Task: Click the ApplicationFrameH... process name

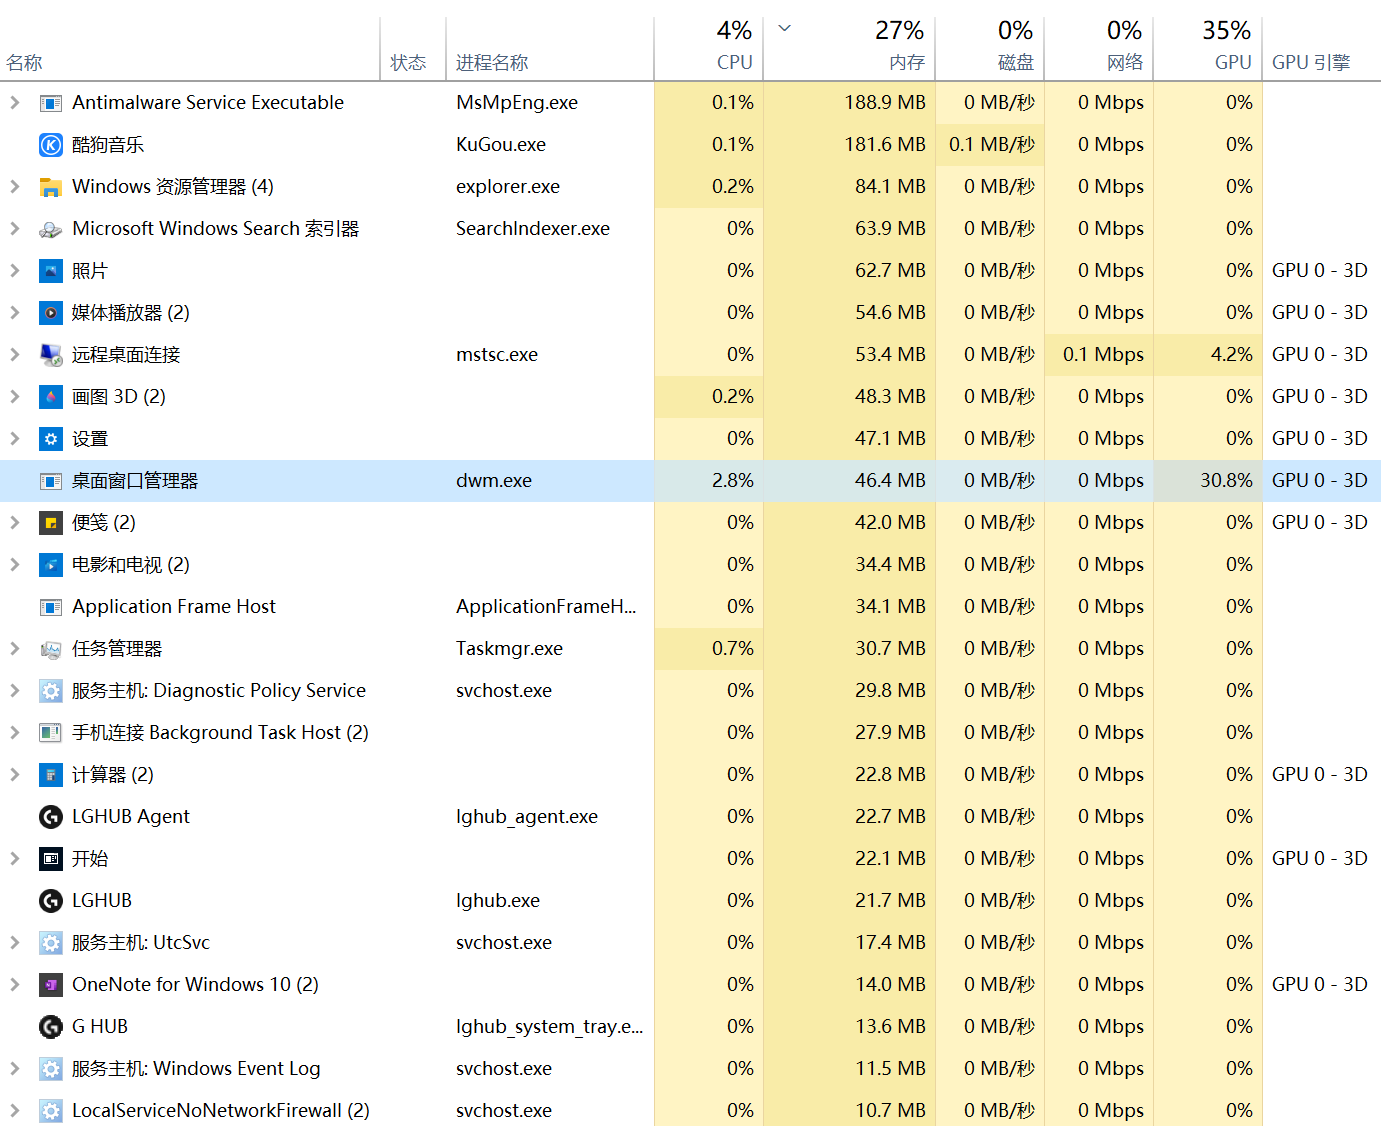Action: point(546,607)
